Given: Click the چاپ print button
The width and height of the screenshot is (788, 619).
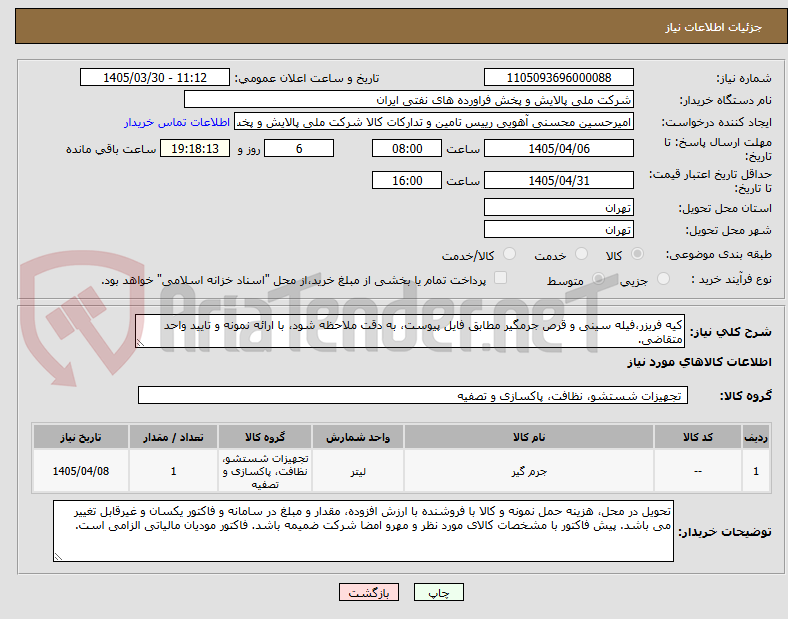Looking at the screenshot, I should point(439,592).
